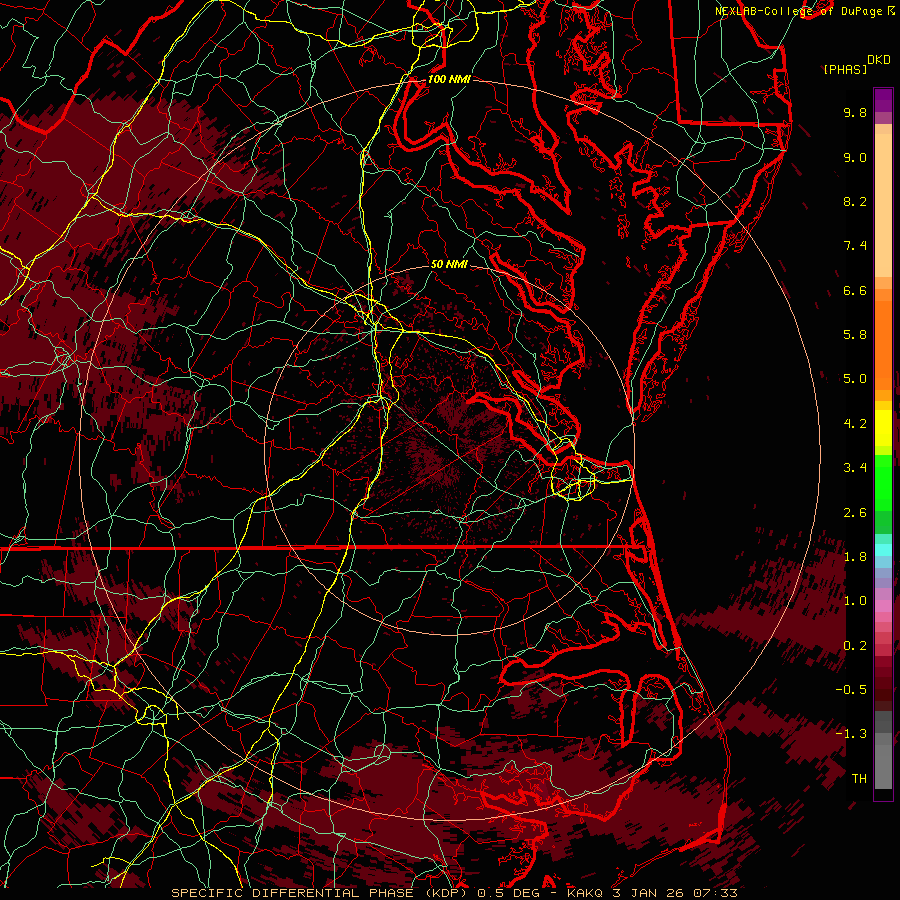Click the 0.2 scale value
Image resolution: width=900 pixels, height=900 pixels.
pos(855,646)
